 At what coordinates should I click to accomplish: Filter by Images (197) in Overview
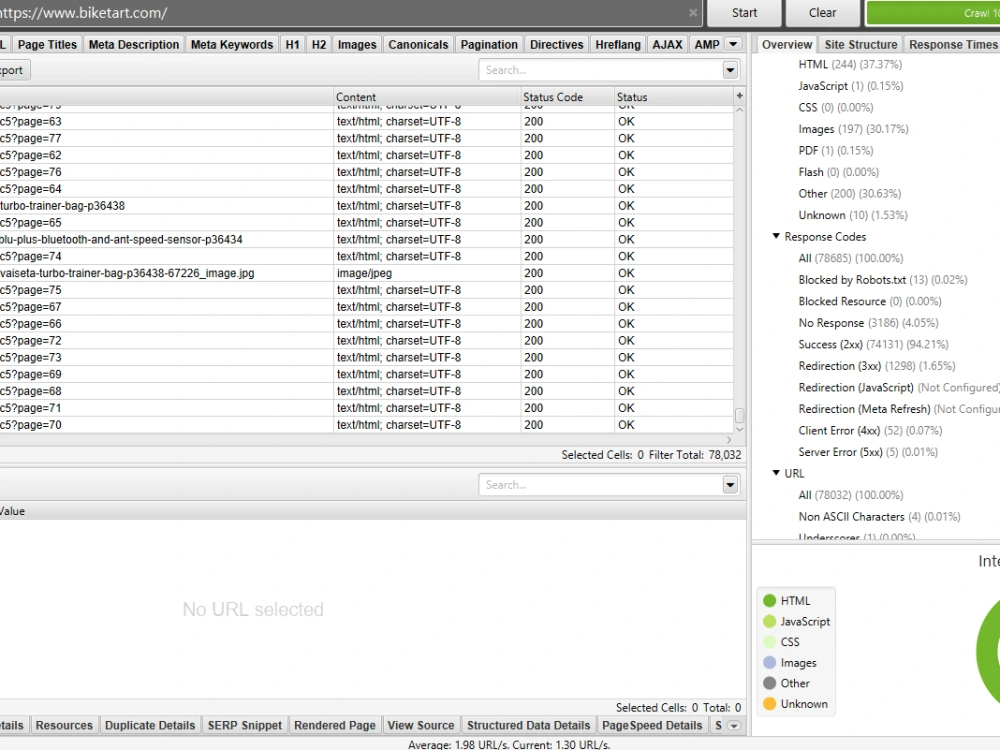pos(853,129)
